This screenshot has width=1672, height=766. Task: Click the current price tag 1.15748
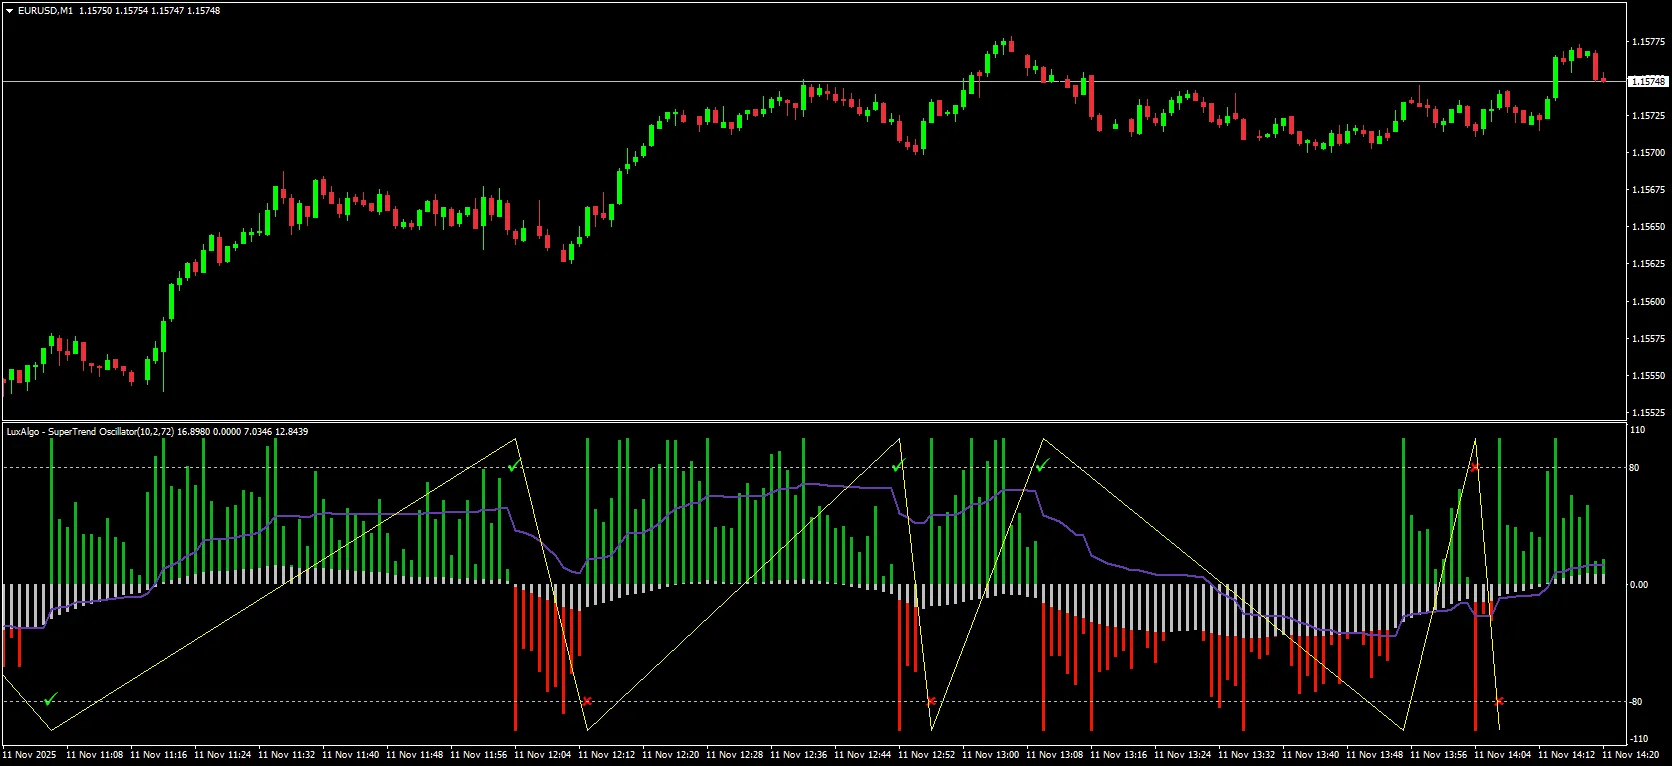pyautogui.click(x=1648, y=81)
